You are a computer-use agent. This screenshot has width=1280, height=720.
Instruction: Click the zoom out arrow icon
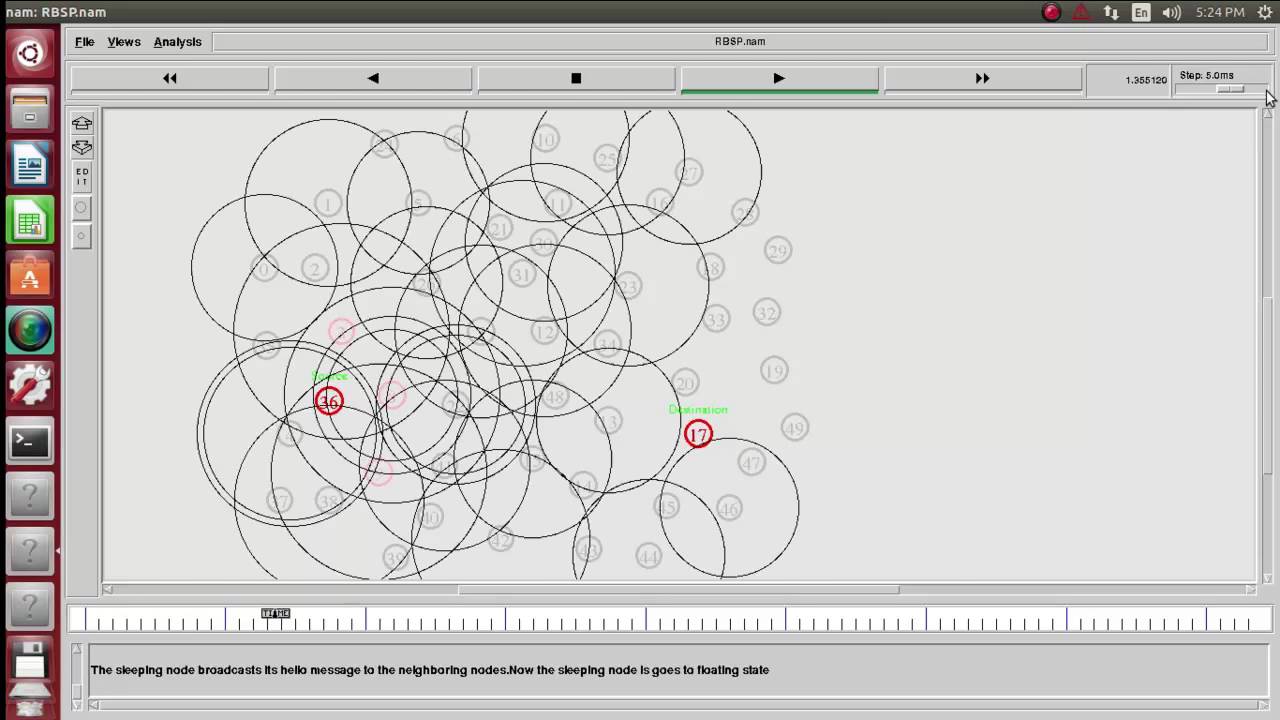(82, 148)
